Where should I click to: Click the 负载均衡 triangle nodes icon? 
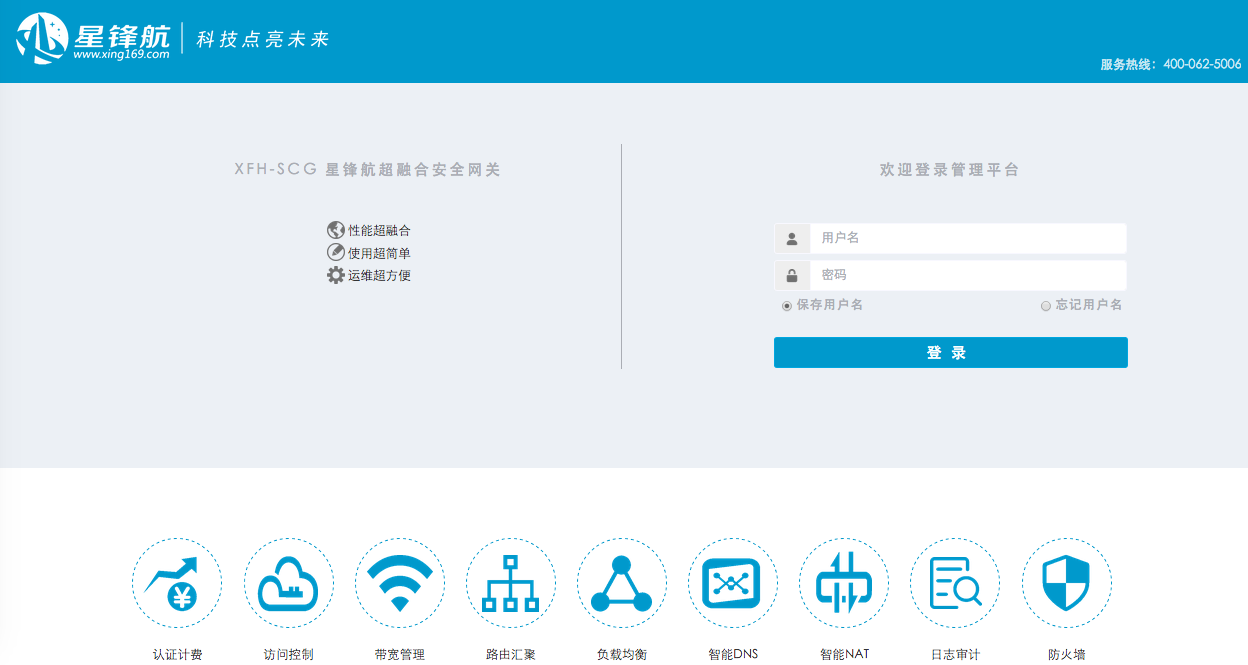tap(621, 583)
